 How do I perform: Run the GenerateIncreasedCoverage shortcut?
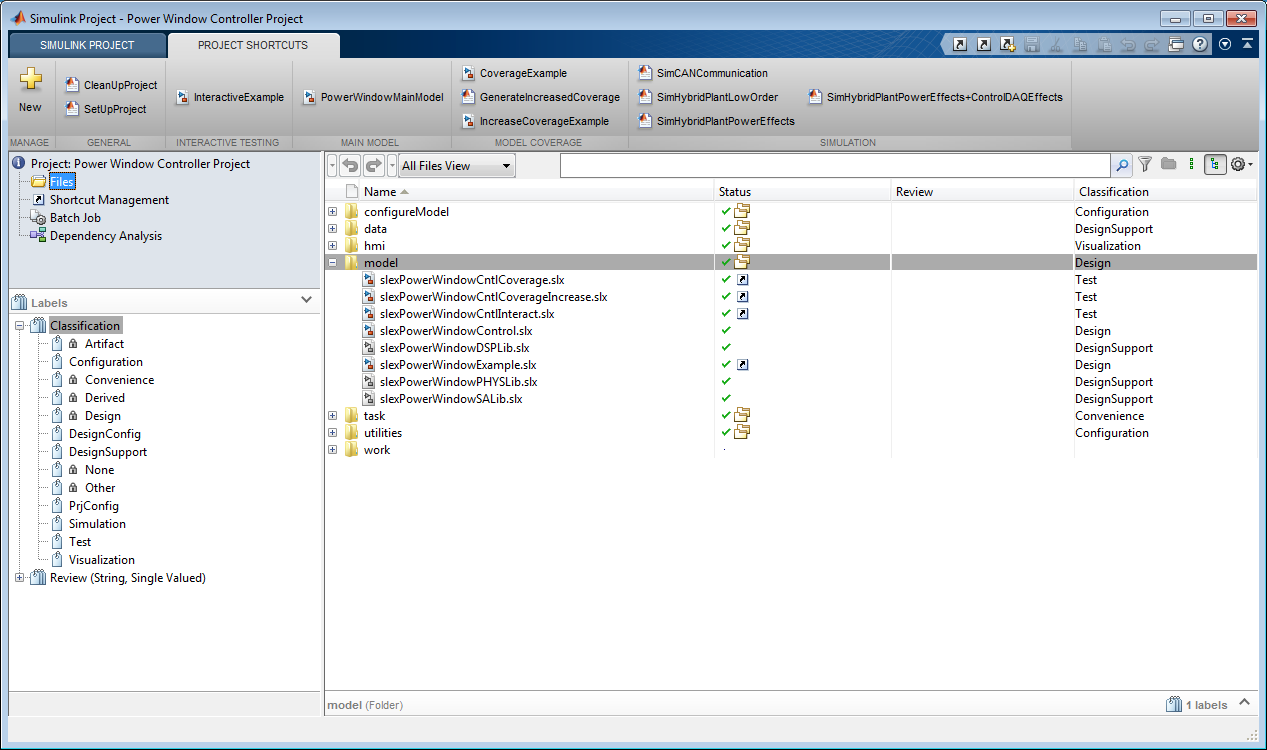[541, 98]
